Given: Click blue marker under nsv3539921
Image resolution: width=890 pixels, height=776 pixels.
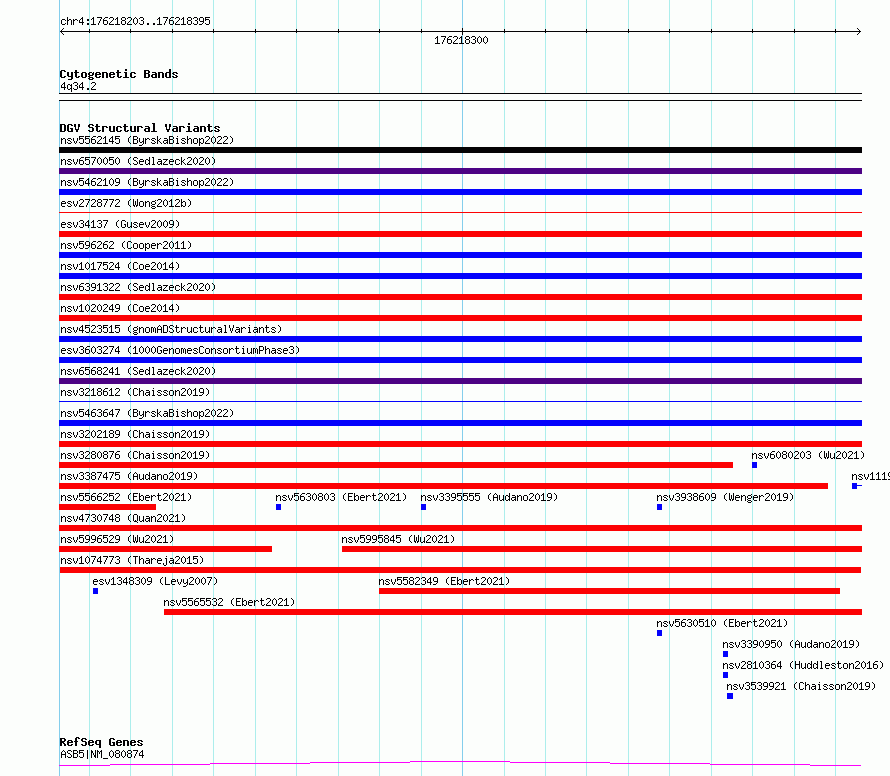Looking at the screenshot, I should [x=730, y=696].
